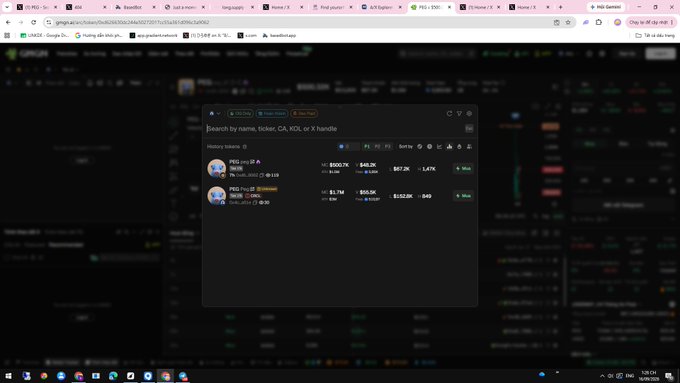This screenshot has height=383, width=680.
Task: Reload the page with Chrome reload icon
Action: click(33, 22)
